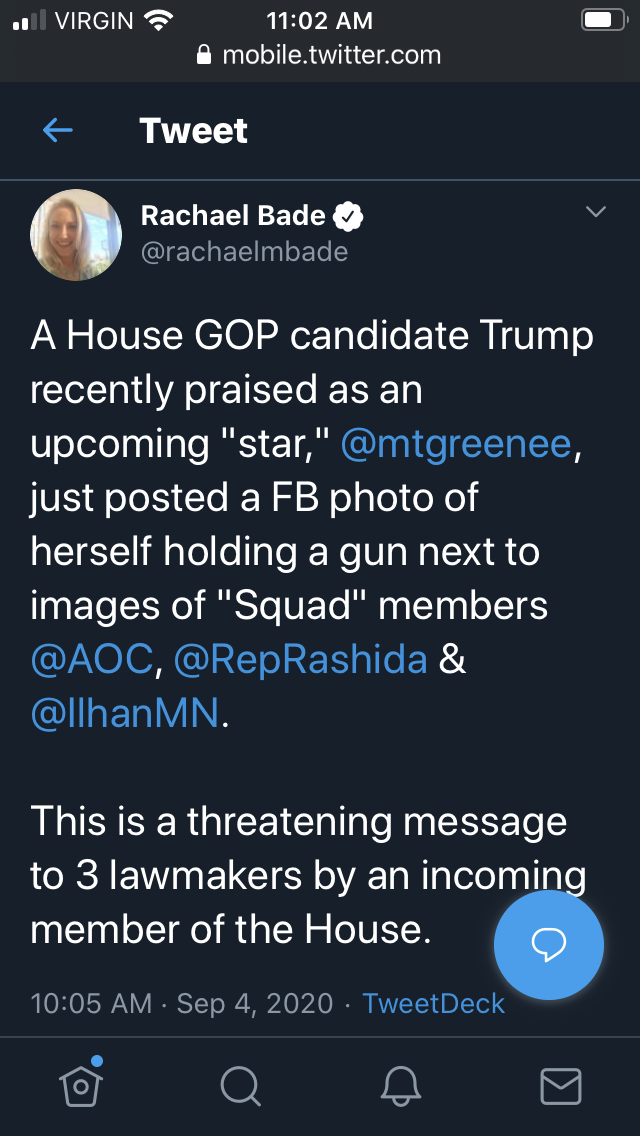The width and height of the screenshot is (640, 1136).
Task: Open the @IlhanMN mention link
Action: 124,713
